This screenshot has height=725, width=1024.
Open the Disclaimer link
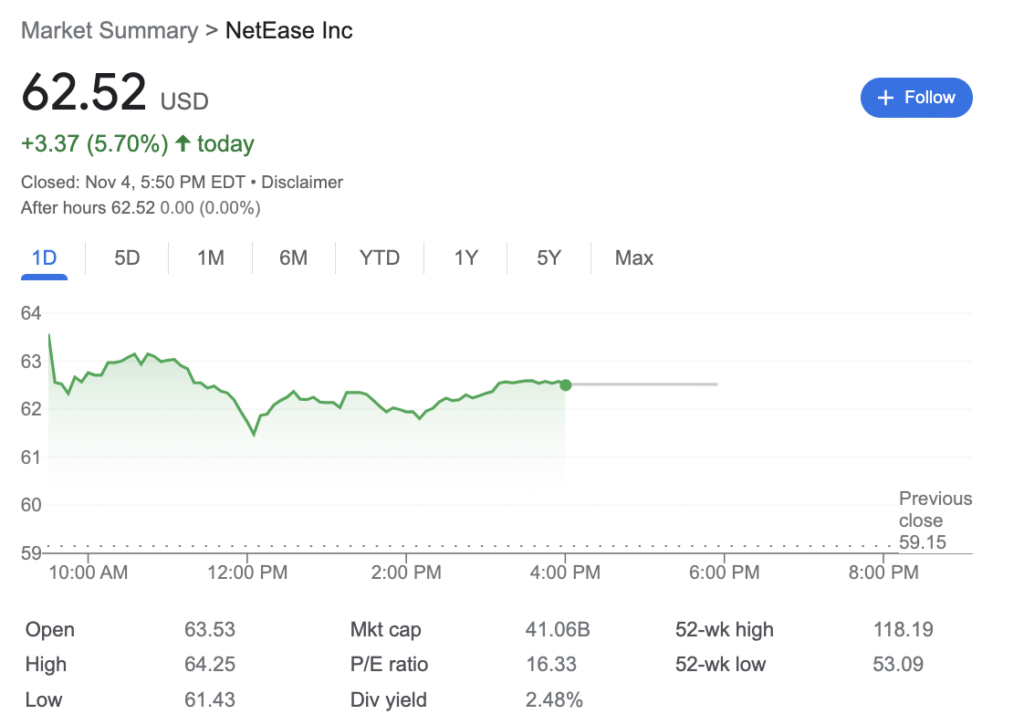point(302,182)
